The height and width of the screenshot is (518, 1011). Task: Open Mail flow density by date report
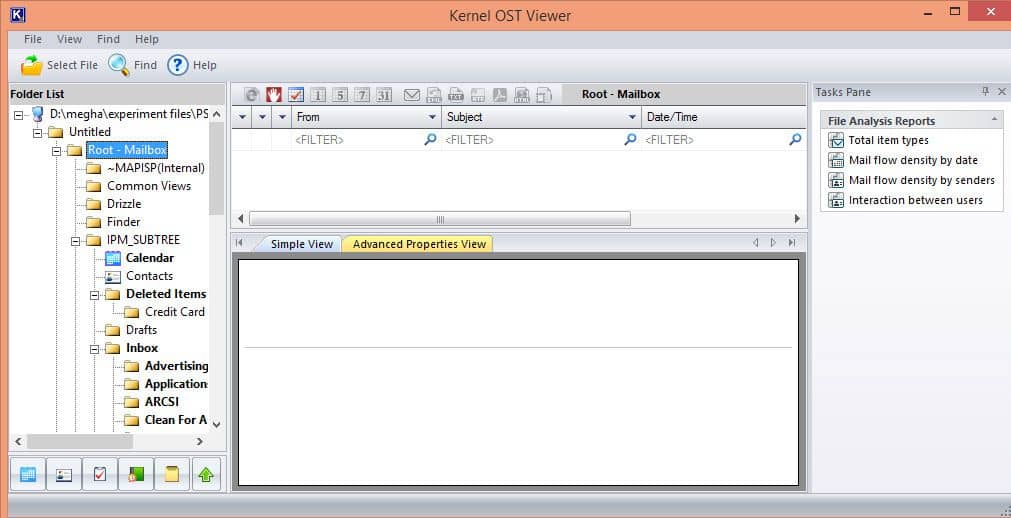click(903, 160)
